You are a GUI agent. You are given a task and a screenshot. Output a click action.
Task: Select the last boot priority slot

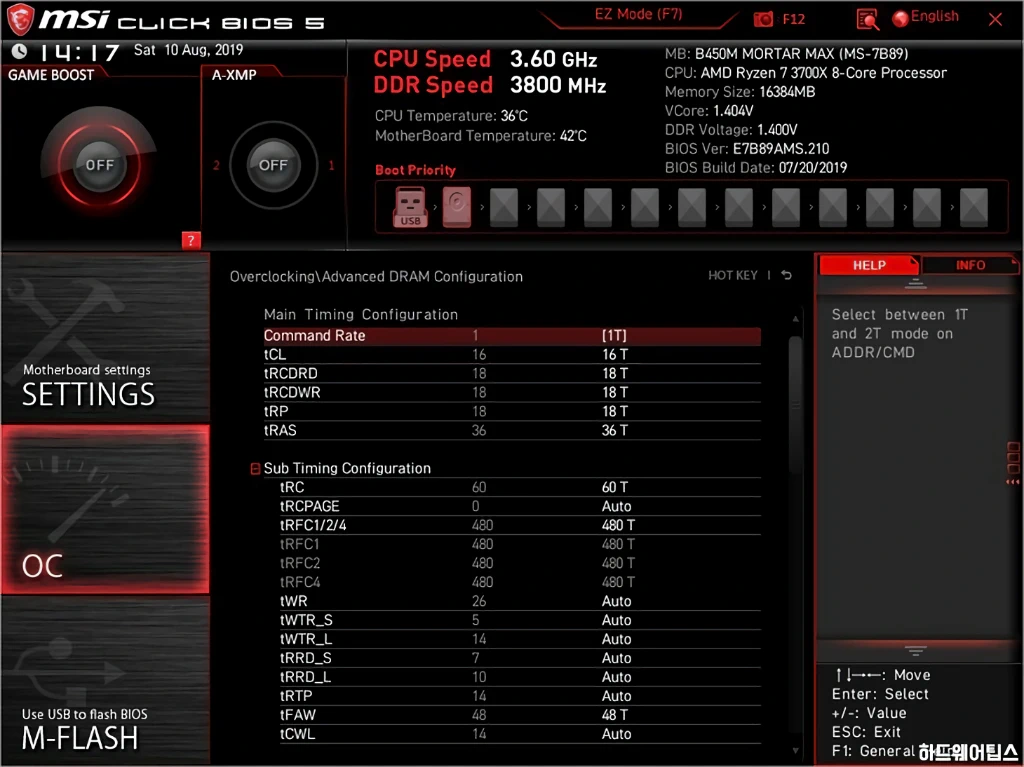pyautogui.click(x=973, y=207)
